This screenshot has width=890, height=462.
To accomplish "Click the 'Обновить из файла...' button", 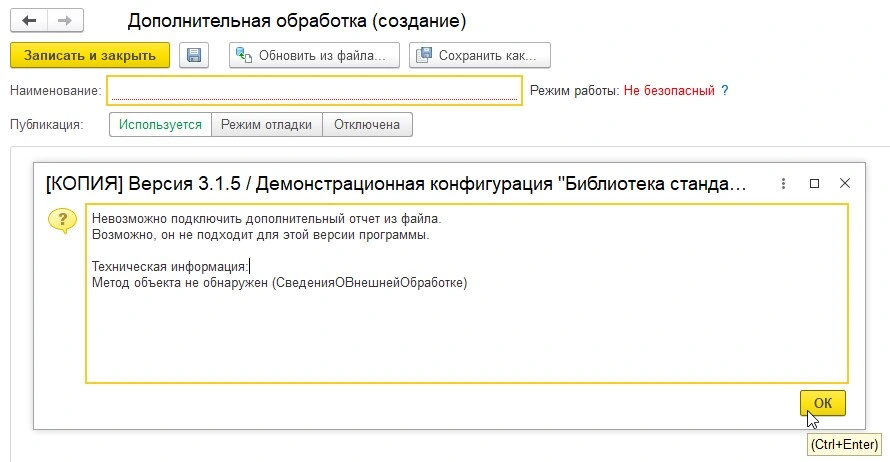I will pos(314,55).
